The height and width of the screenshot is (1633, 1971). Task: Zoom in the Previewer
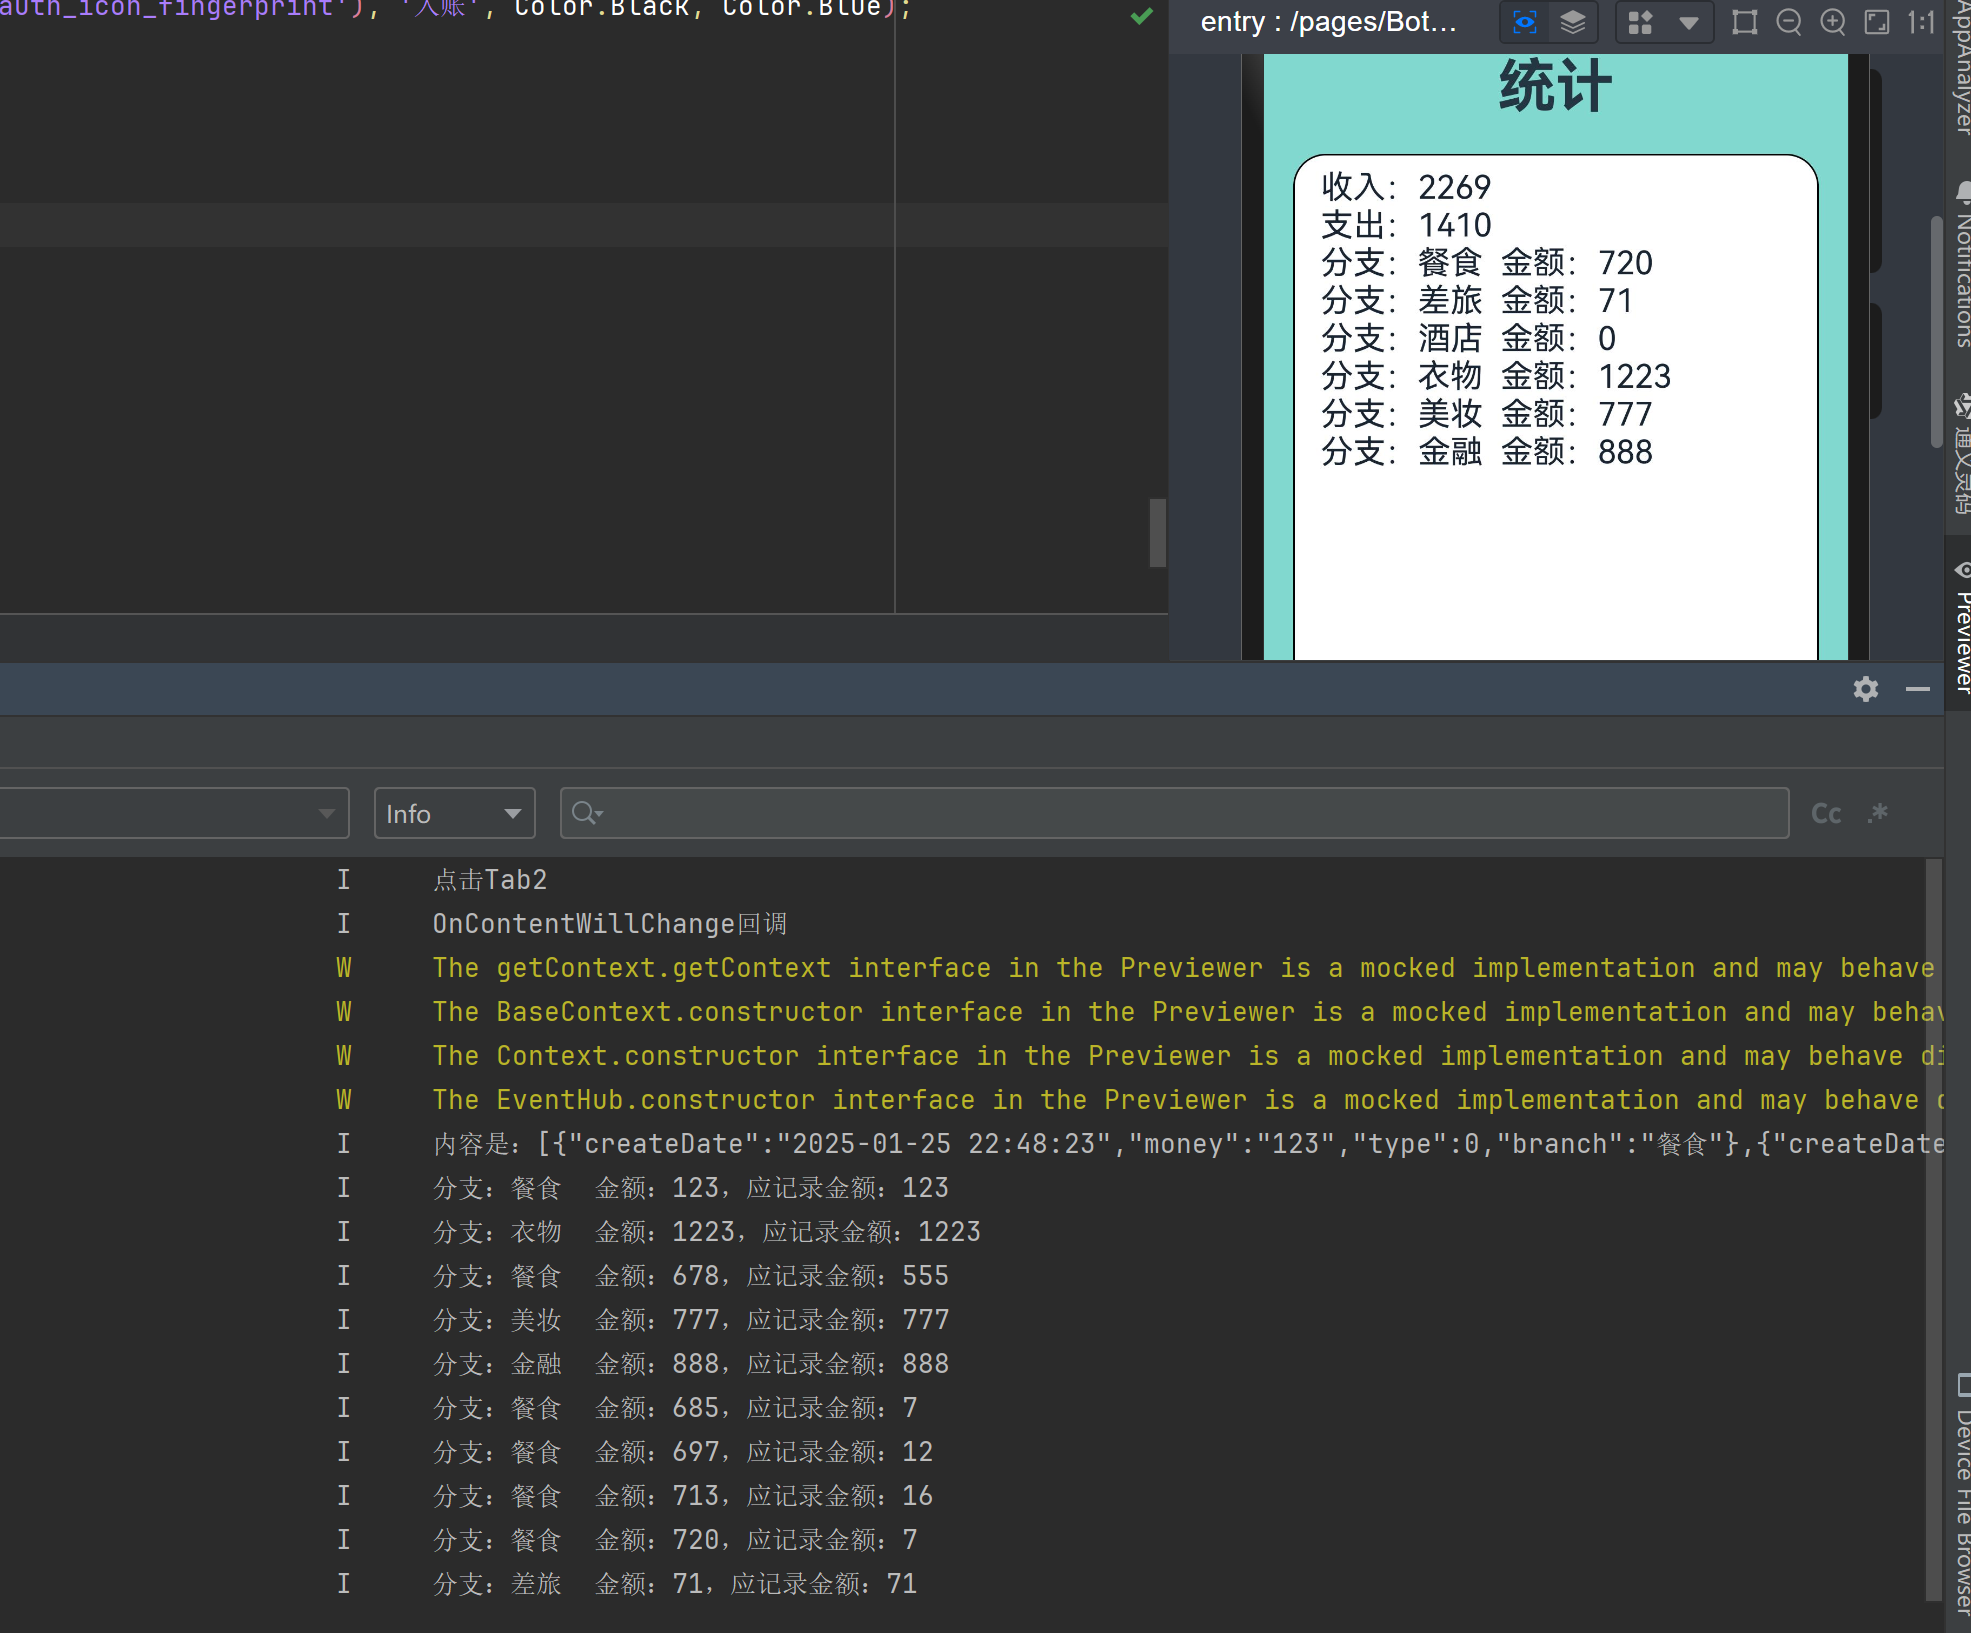1833,22
